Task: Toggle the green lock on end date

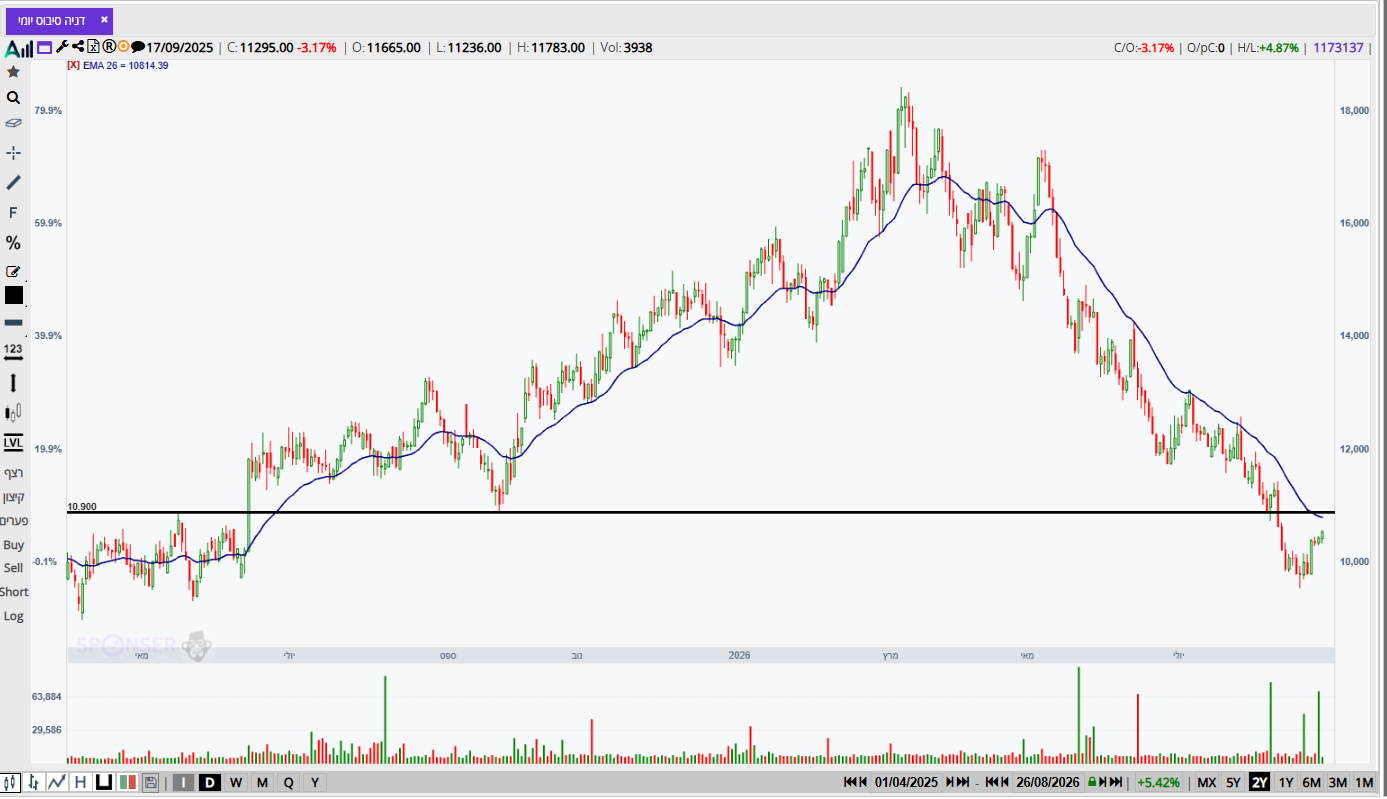Action: [x=1092, y=782]
